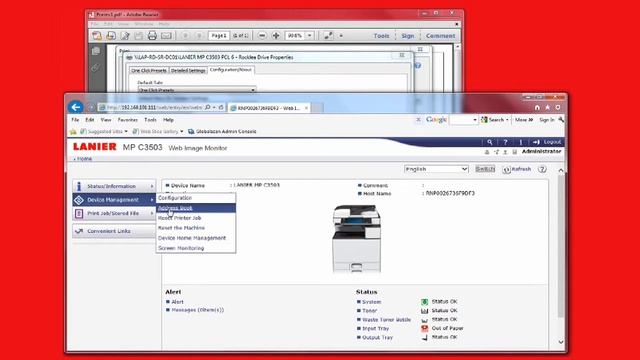Click the first Adobe Reader toolbar icon
Screen dimensions: 640x360
97,36
